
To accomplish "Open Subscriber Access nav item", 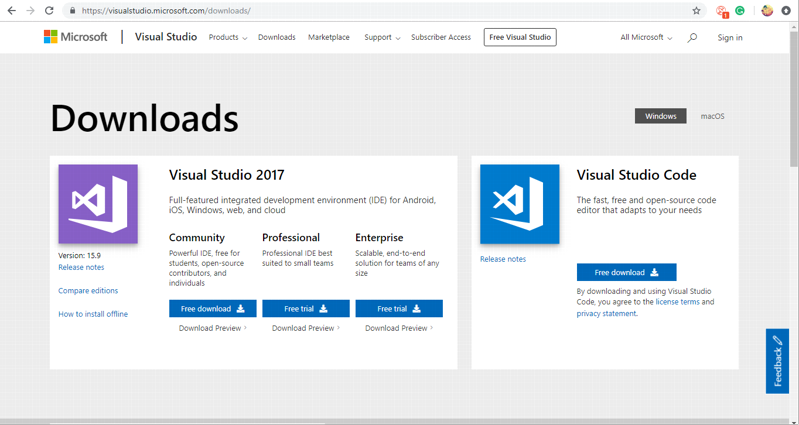I will tap(441, 37).
